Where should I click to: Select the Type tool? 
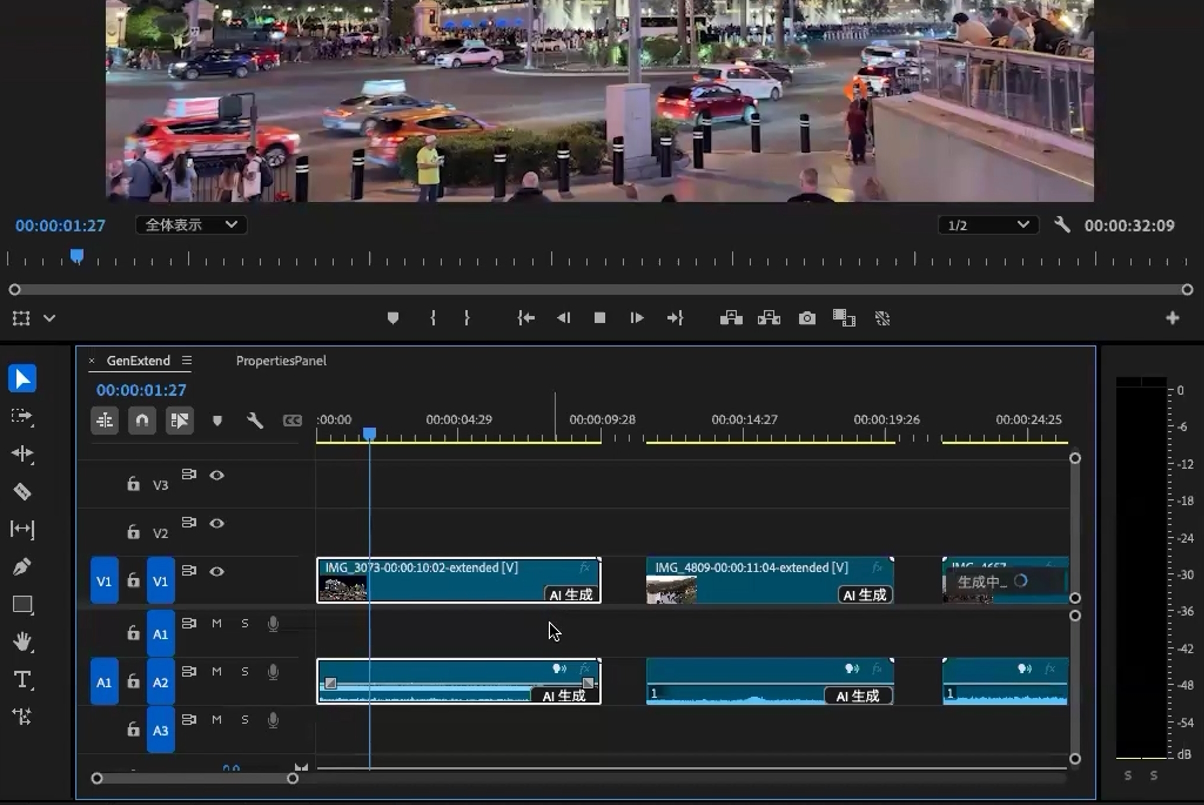coord(22,680)
